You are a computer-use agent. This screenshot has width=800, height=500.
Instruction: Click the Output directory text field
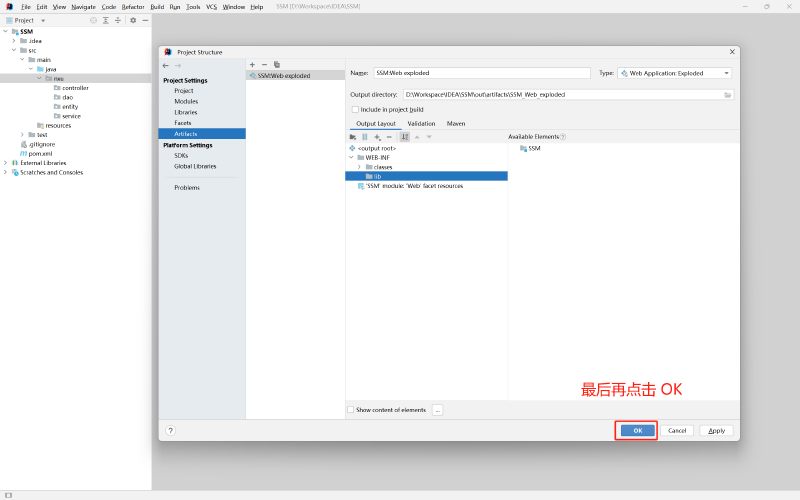pyautogui.click(x=563, y=95)
